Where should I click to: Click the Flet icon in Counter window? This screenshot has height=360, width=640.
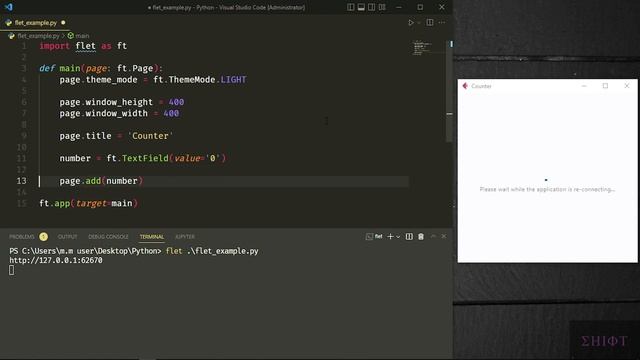tap(465, 86)
